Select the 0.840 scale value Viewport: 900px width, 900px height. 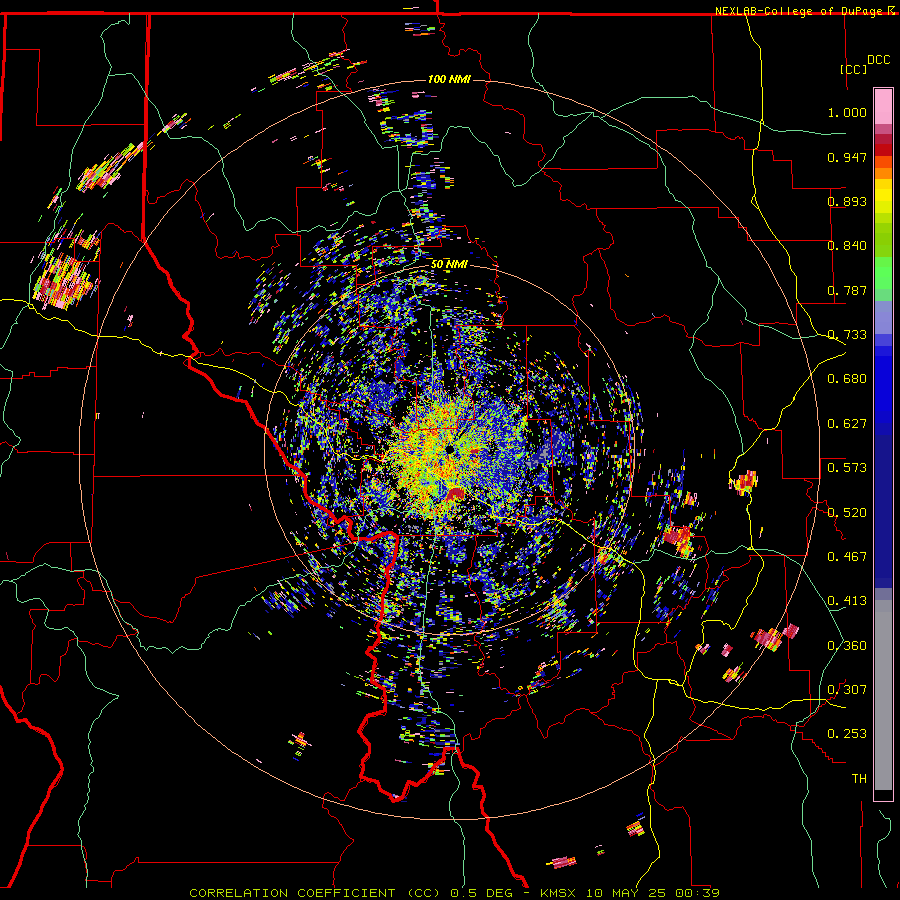coord(847,246)
